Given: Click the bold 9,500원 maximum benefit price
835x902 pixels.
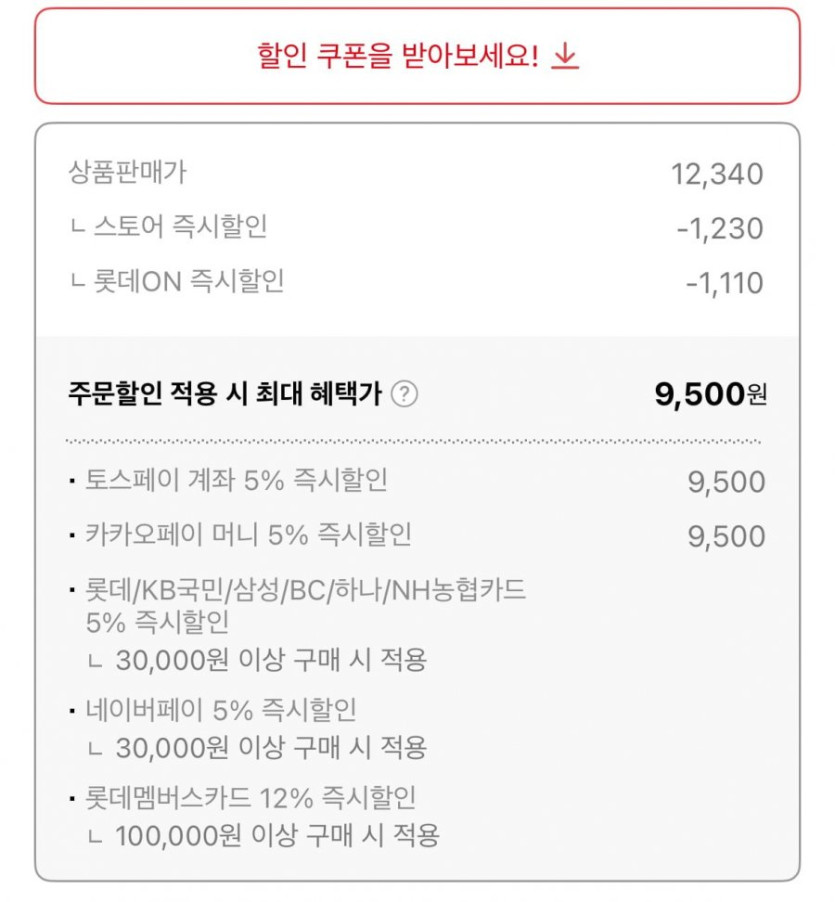Looking at the screenshot, I should tap(711, 394).
